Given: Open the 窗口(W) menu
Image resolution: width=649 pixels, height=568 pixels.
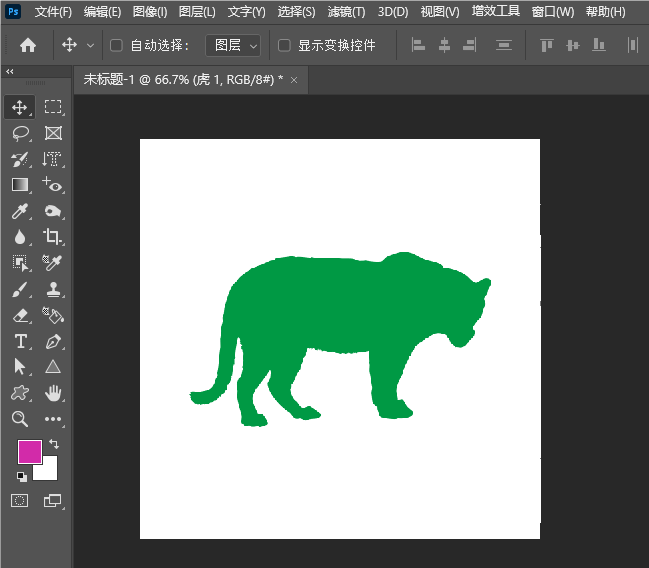Looking at the screenshot, I should 553,12.
